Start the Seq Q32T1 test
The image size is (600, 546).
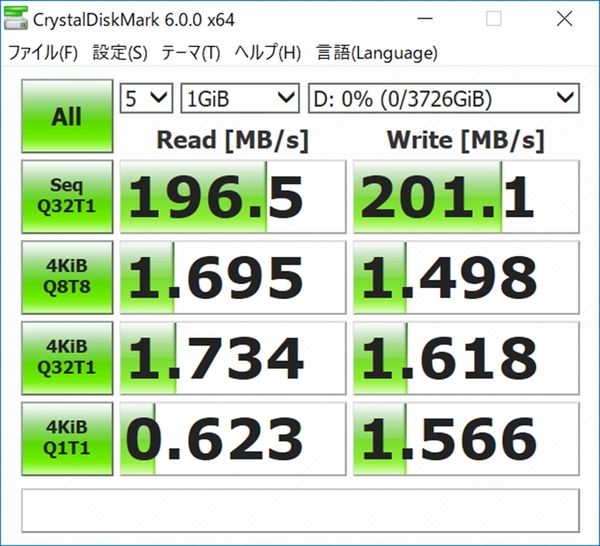tap(67, 197)
